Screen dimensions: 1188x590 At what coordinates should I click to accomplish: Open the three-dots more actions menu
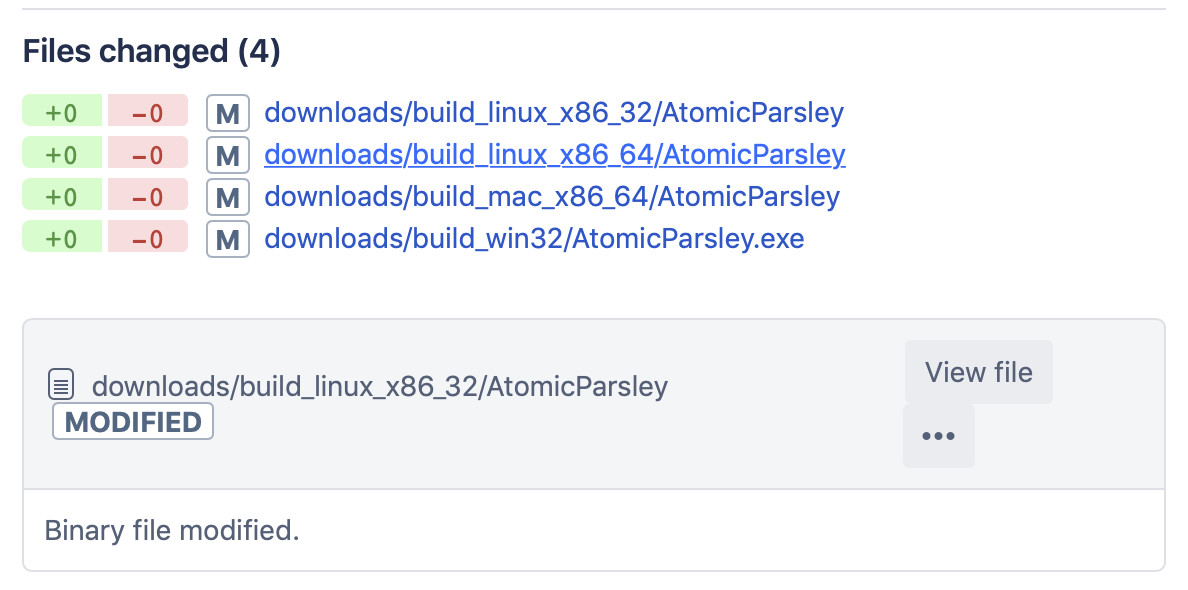click(938, 436)
